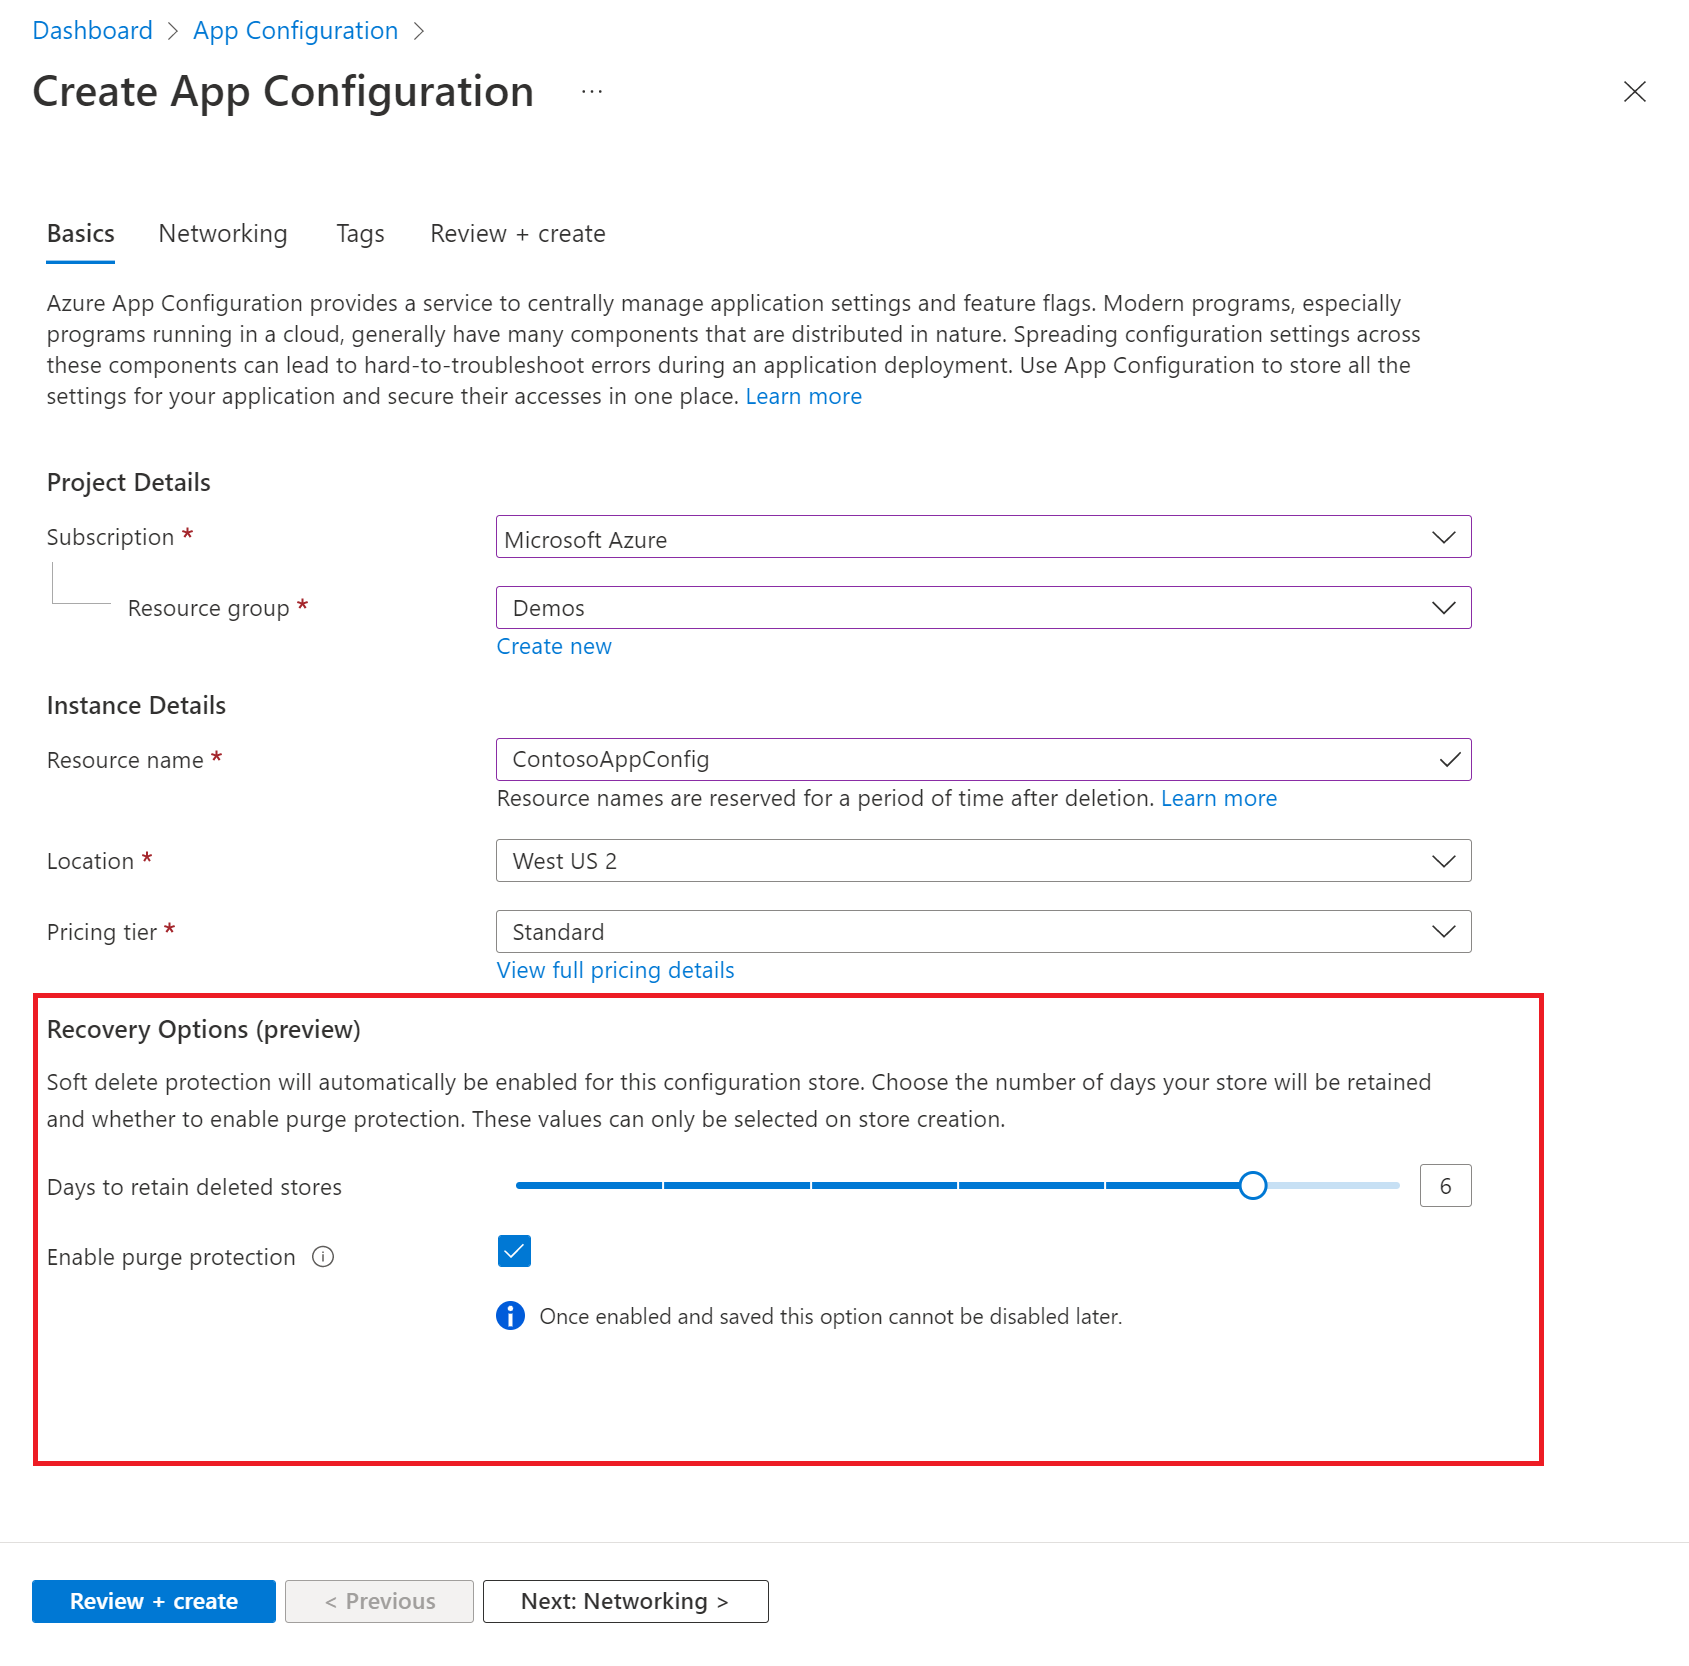1689x1666 pixels.
Task: Click the blue information notice icon
Action: 510,1316
